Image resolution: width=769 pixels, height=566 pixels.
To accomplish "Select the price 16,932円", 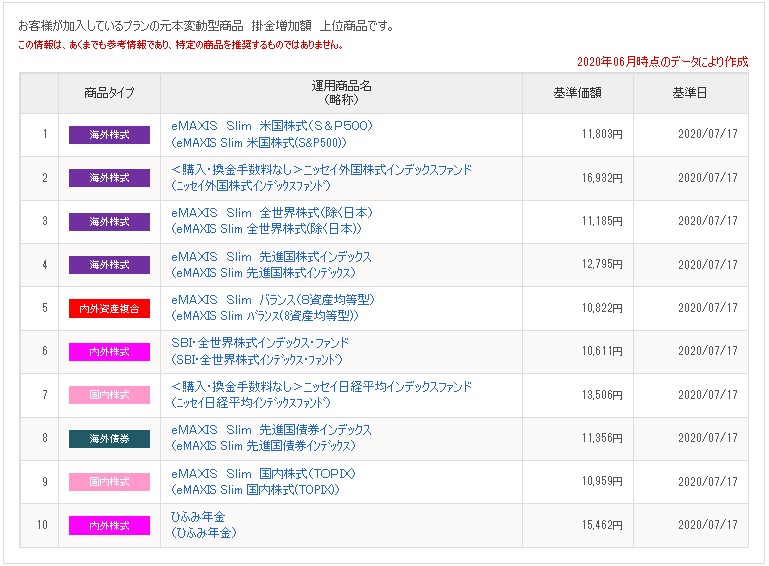I will [602, 178].
